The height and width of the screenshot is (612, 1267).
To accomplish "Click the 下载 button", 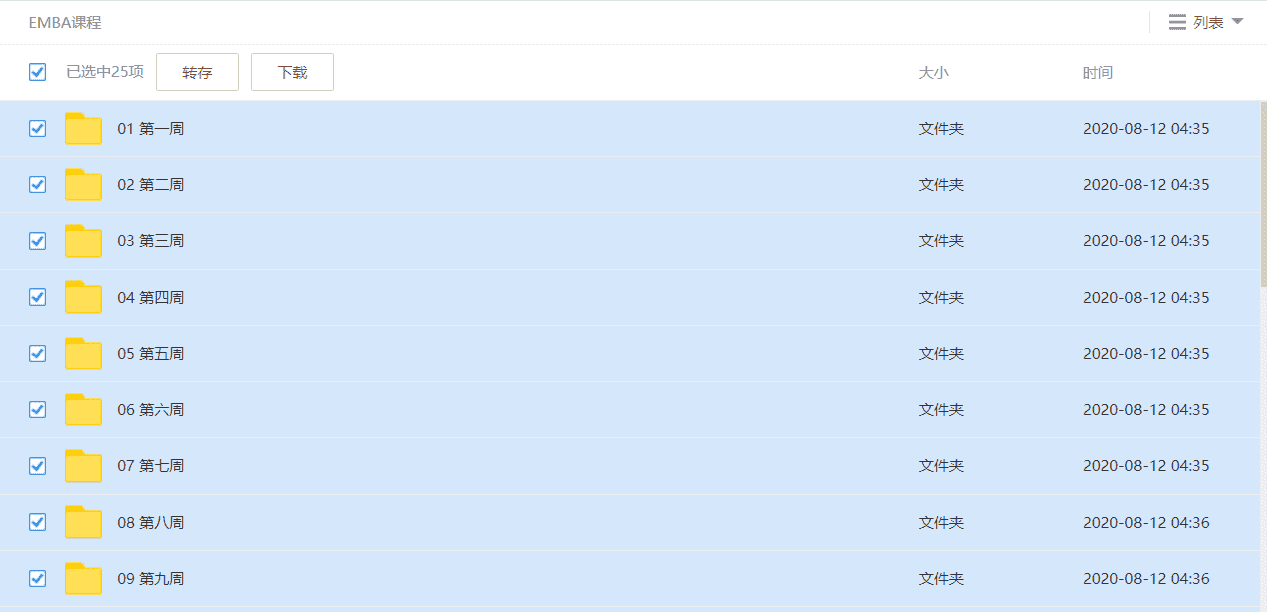I will (292, 72).
